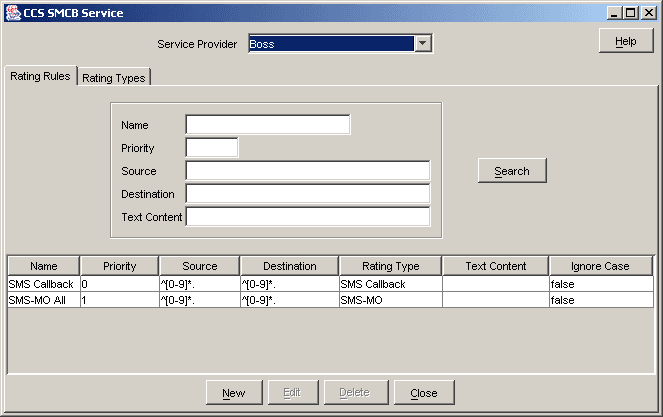Select Destination cell in SMS-MO All row
663x417 pixels.
tap(290, 300)
